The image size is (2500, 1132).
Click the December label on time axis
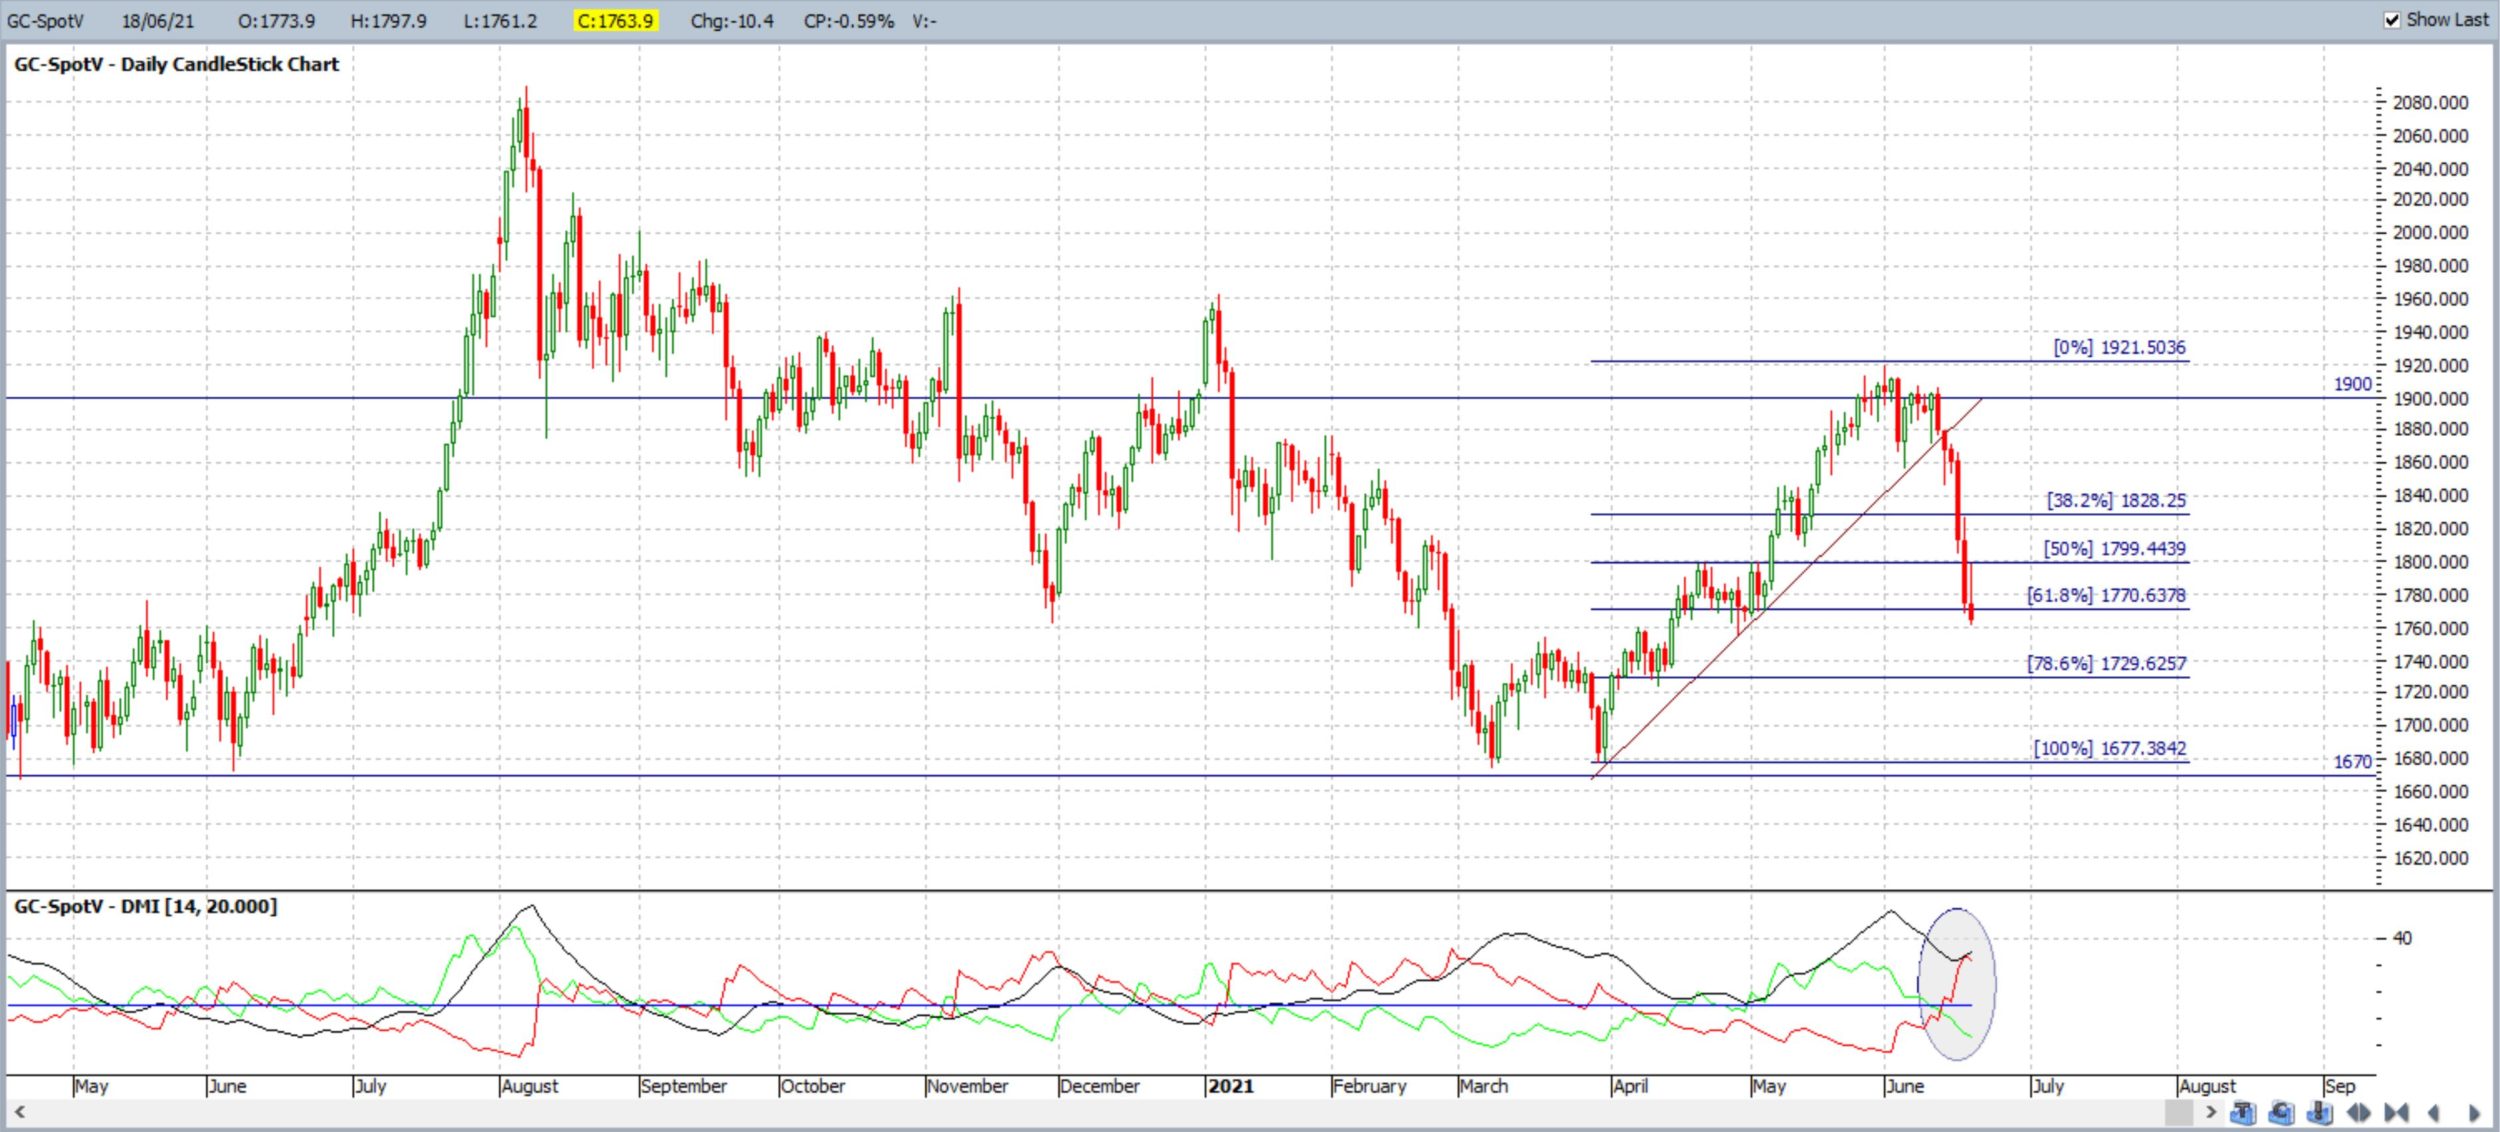pyautogui.click(x=1099, y=1086)
